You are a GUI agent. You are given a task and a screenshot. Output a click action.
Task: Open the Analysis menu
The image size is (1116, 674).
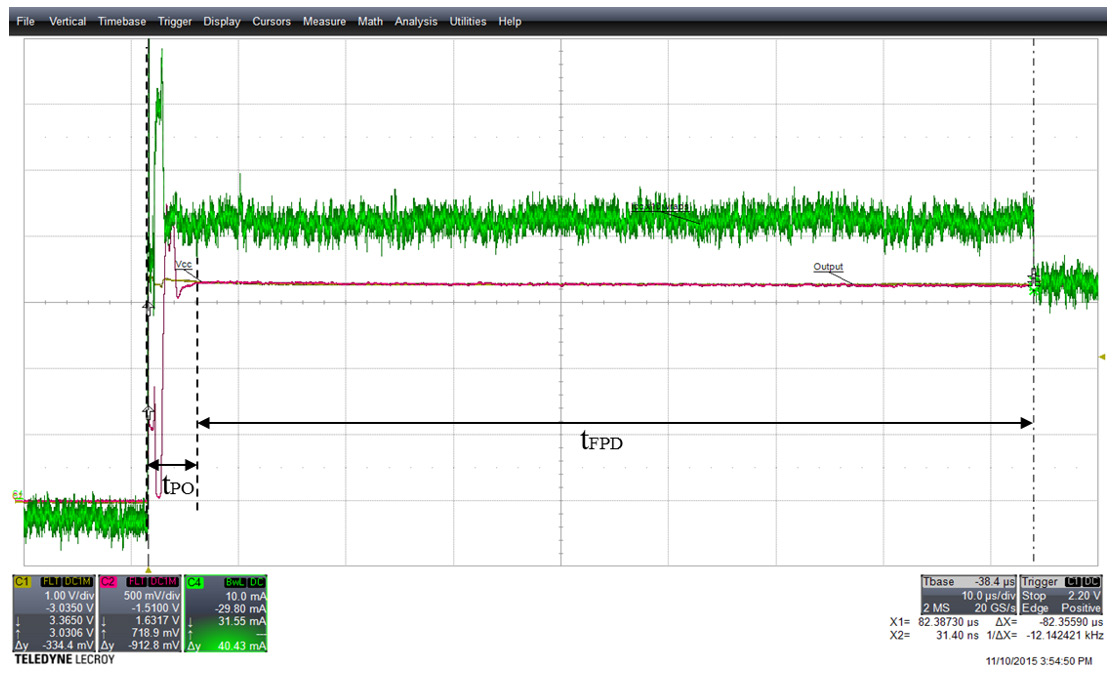(x=416, y=21)
